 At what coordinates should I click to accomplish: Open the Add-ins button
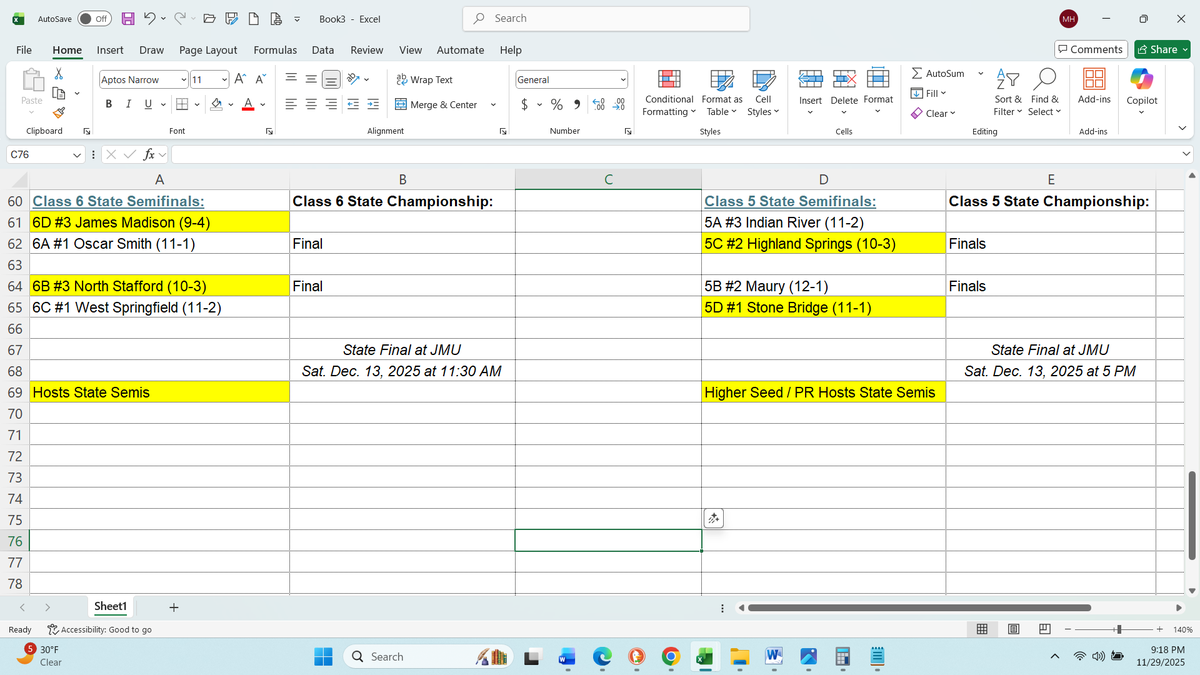click(x=1094, y=87)
